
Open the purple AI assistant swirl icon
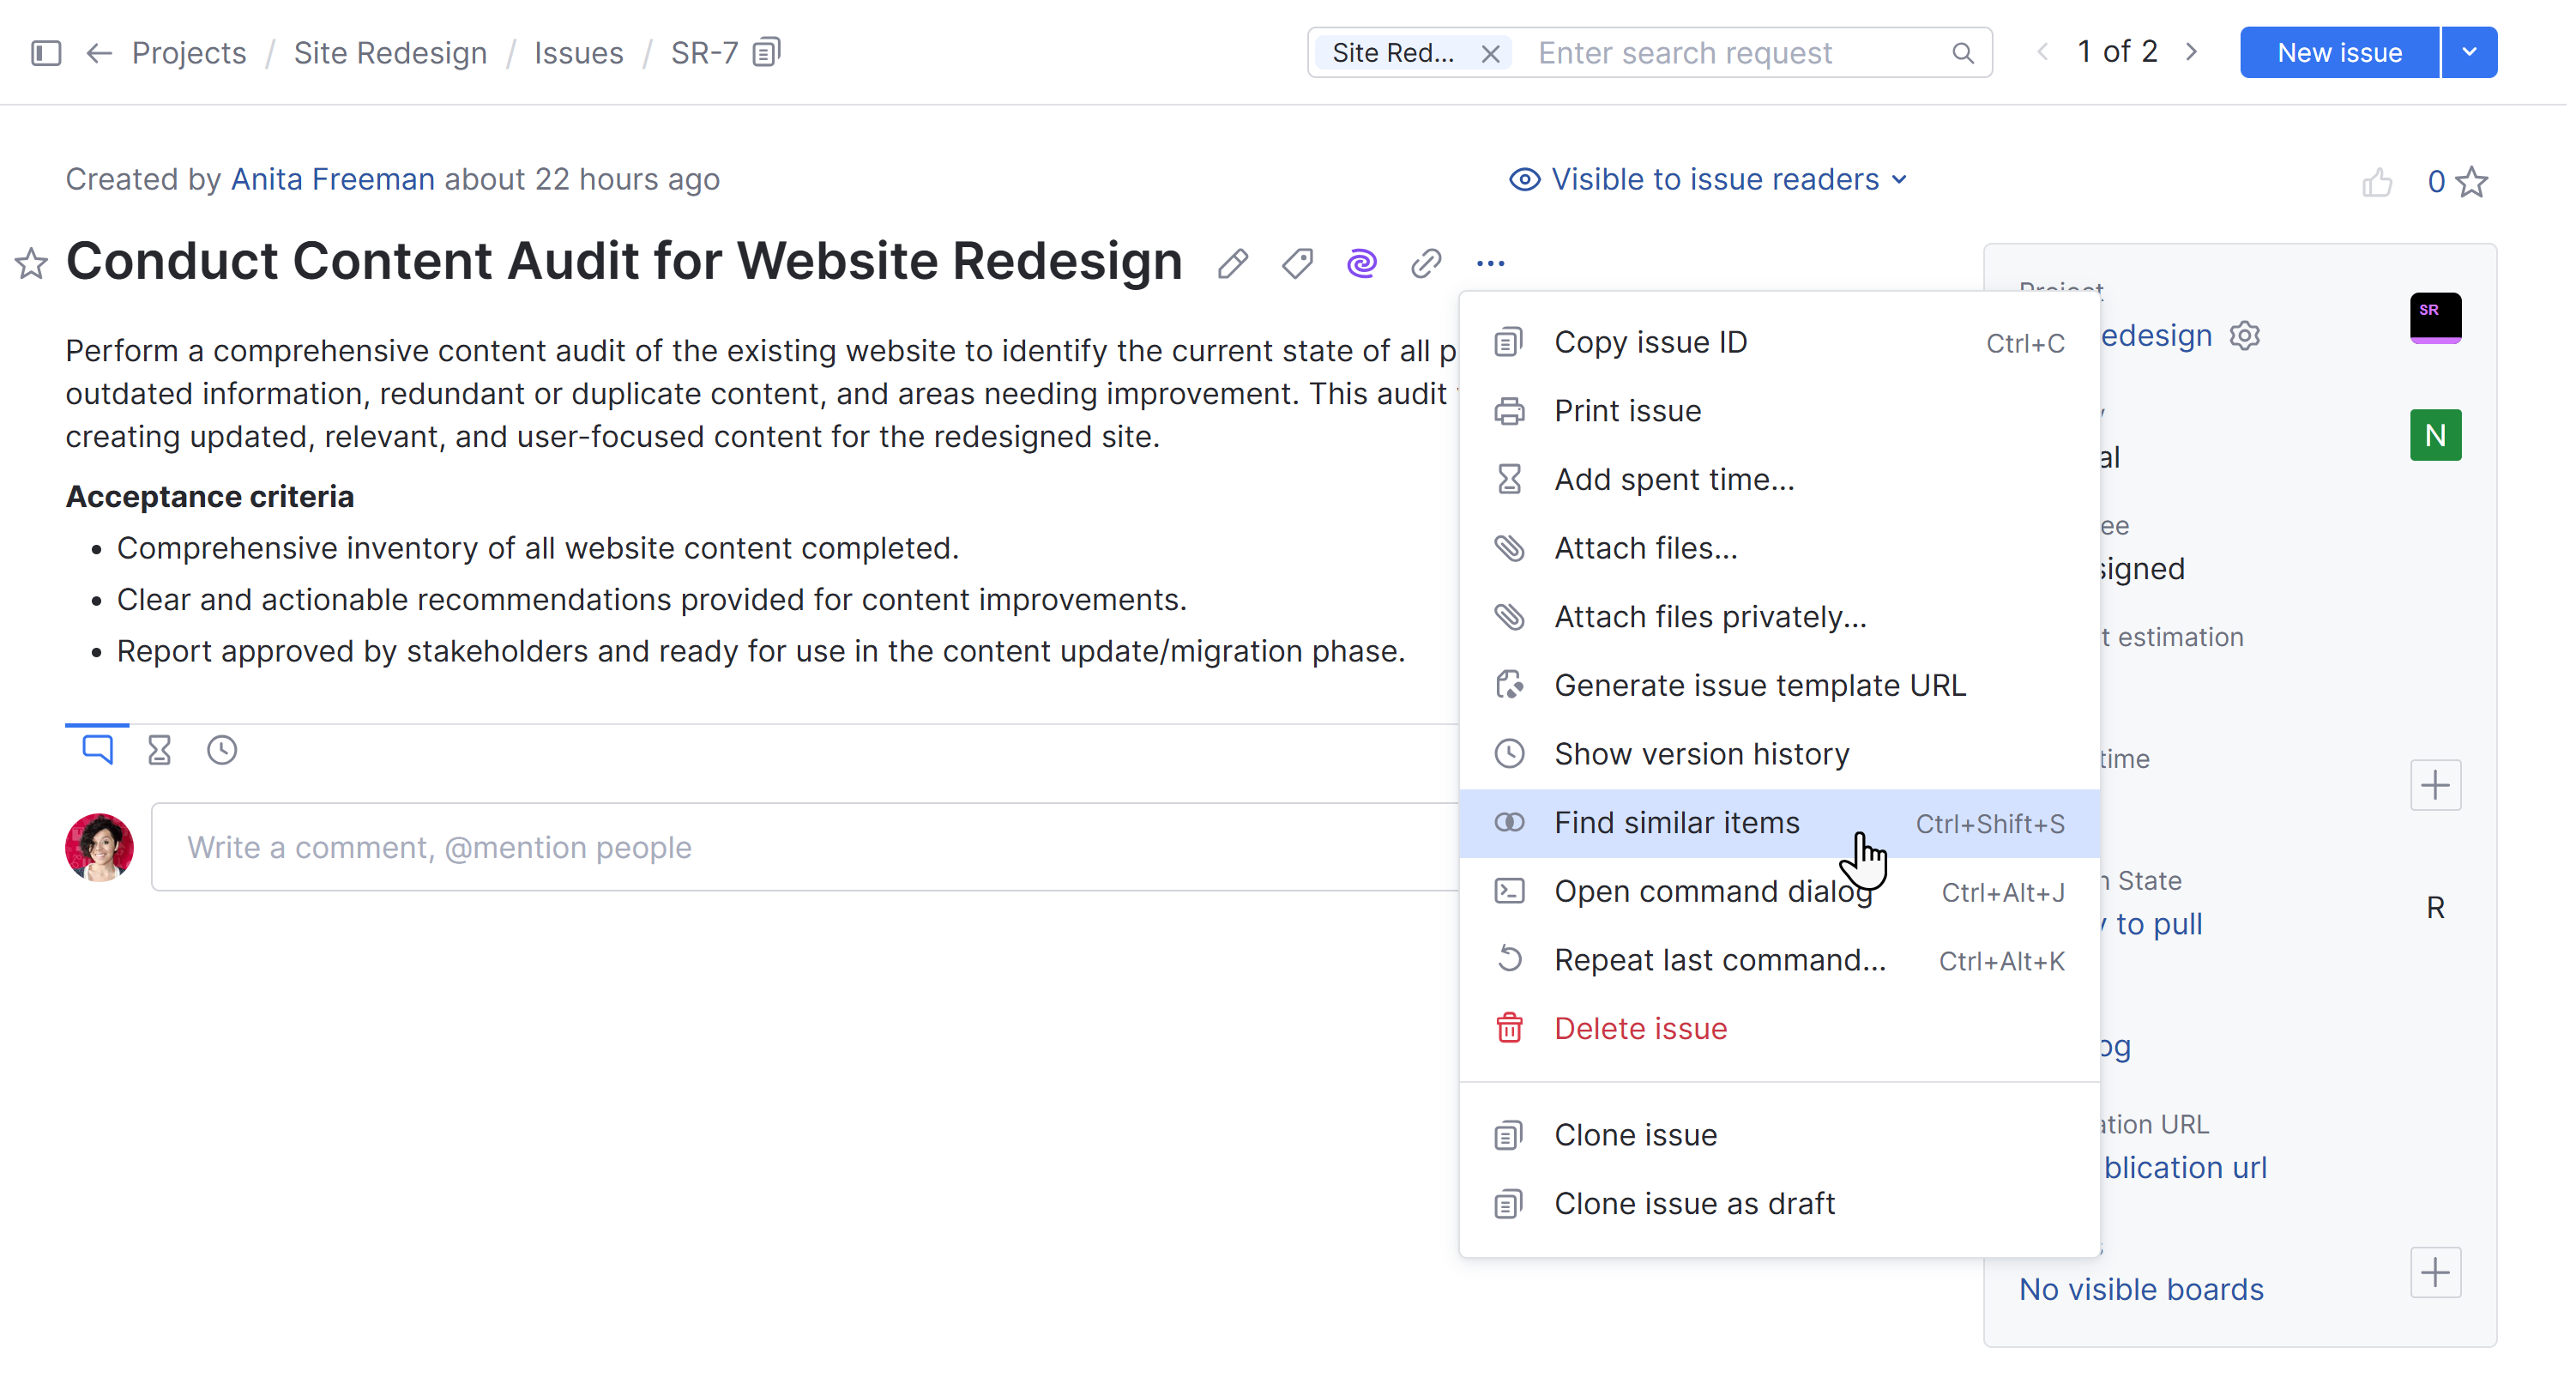[1361, 264]
